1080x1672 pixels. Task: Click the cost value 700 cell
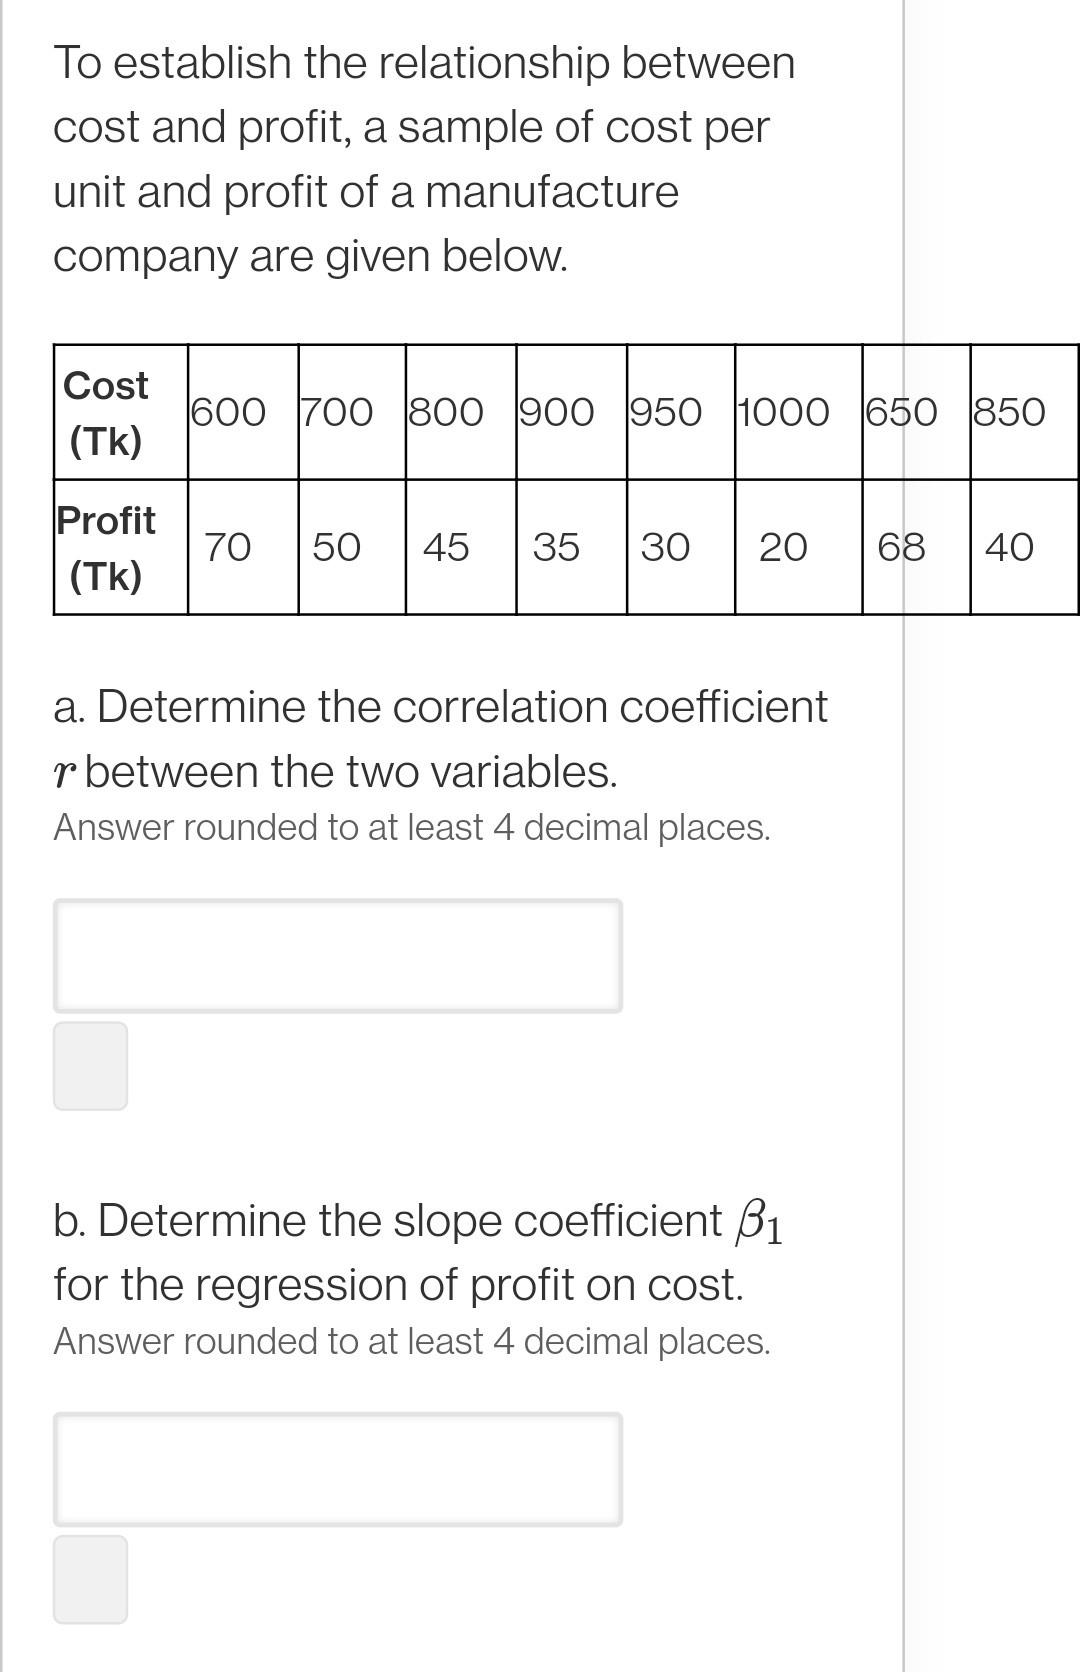point(352,412)
